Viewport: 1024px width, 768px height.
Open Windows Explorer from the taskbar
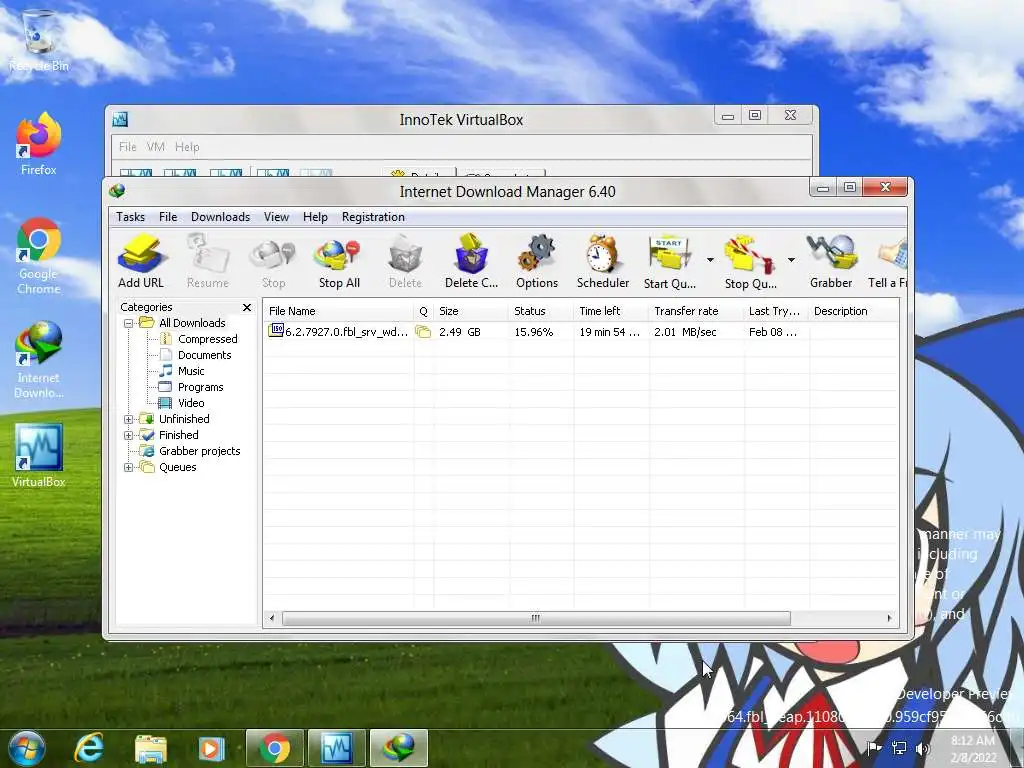pos(150,748)
